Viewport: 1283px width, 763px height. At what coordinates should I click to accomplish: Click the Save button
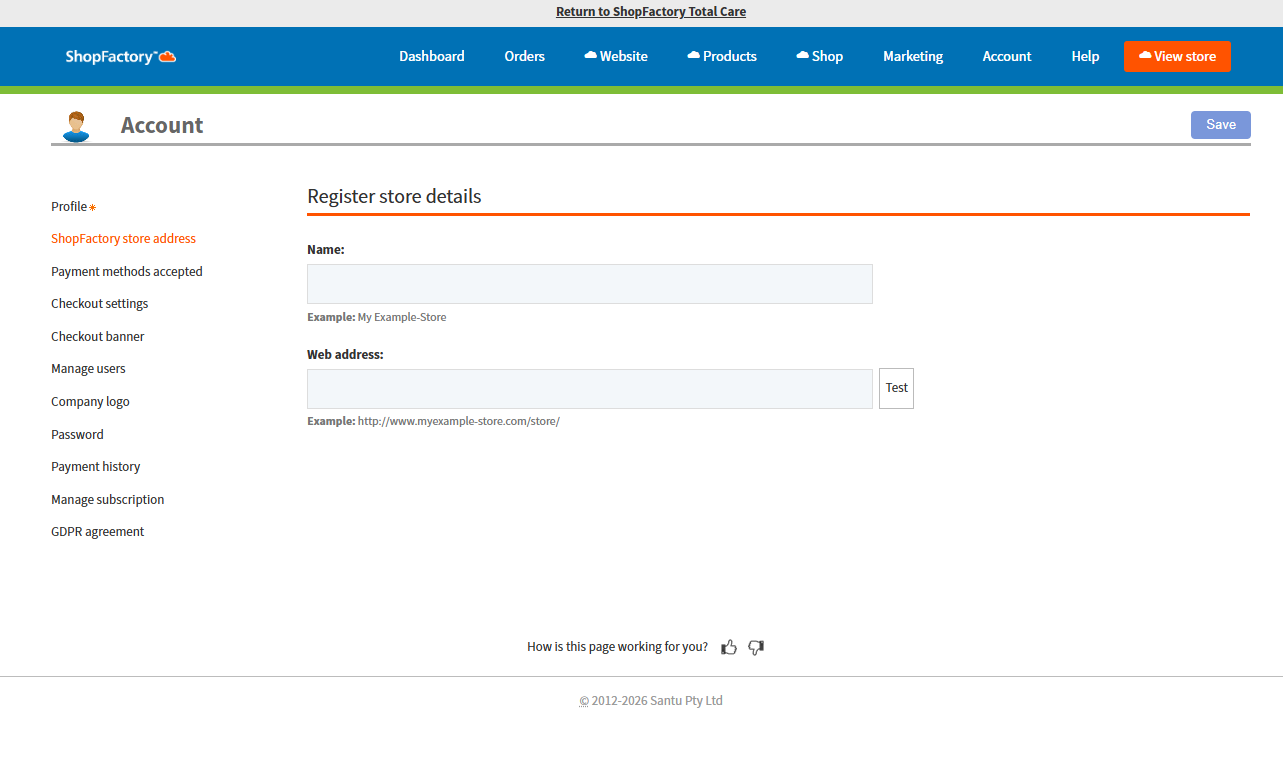pos(1220,125)
